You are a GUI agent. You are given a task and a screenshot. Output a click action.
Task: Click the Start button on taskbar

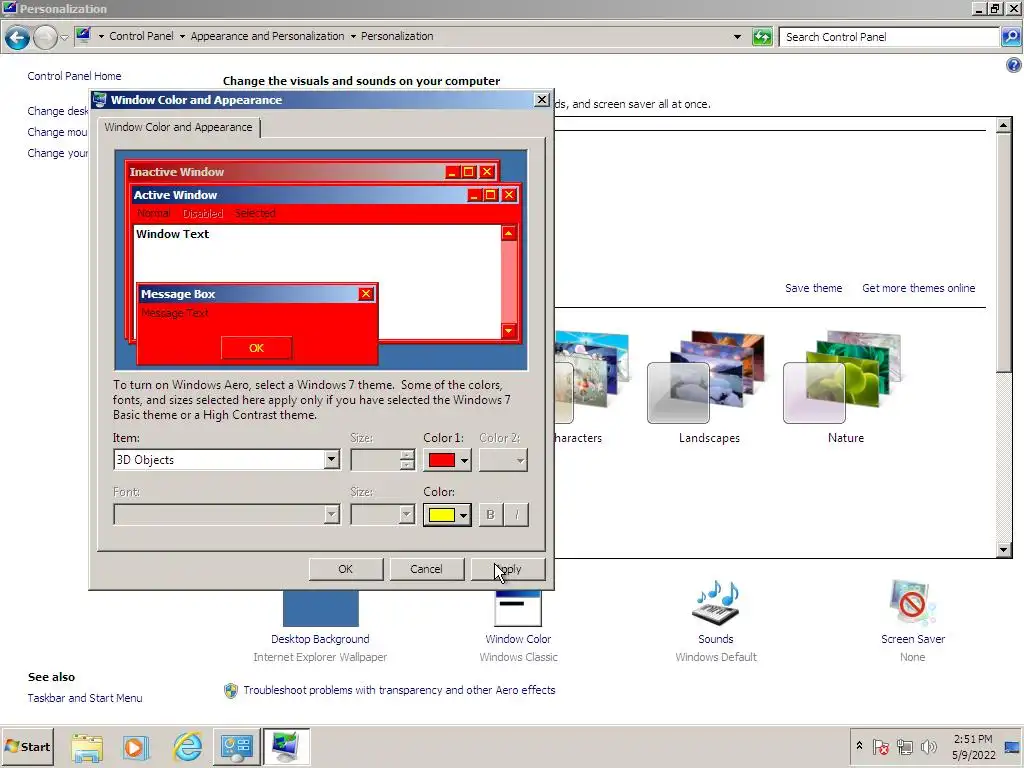pyautogui.click(x=27, y=746)
